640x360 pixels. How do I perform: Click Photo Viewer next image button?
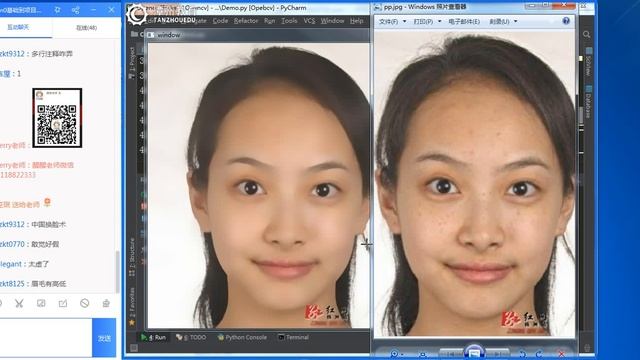(x=497, y=354)
